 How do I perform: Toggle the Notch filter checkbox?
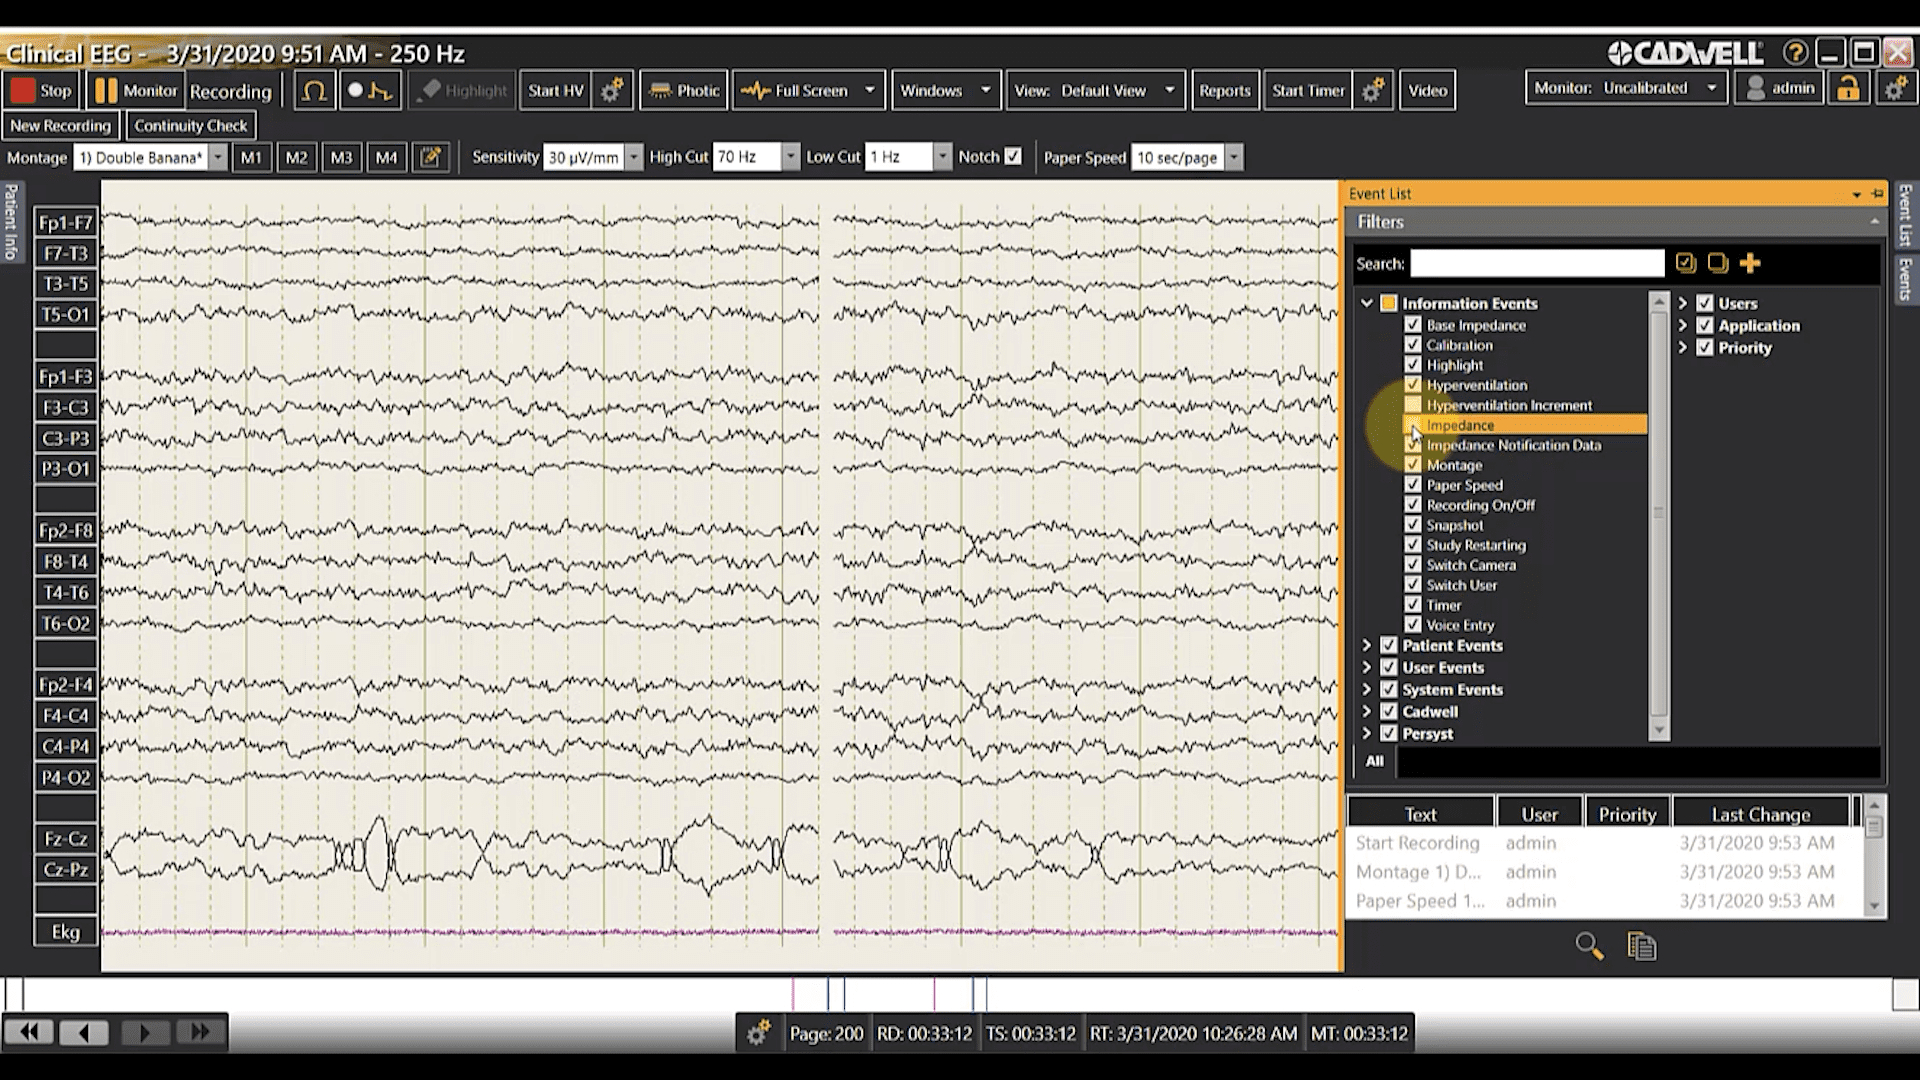1013,157
